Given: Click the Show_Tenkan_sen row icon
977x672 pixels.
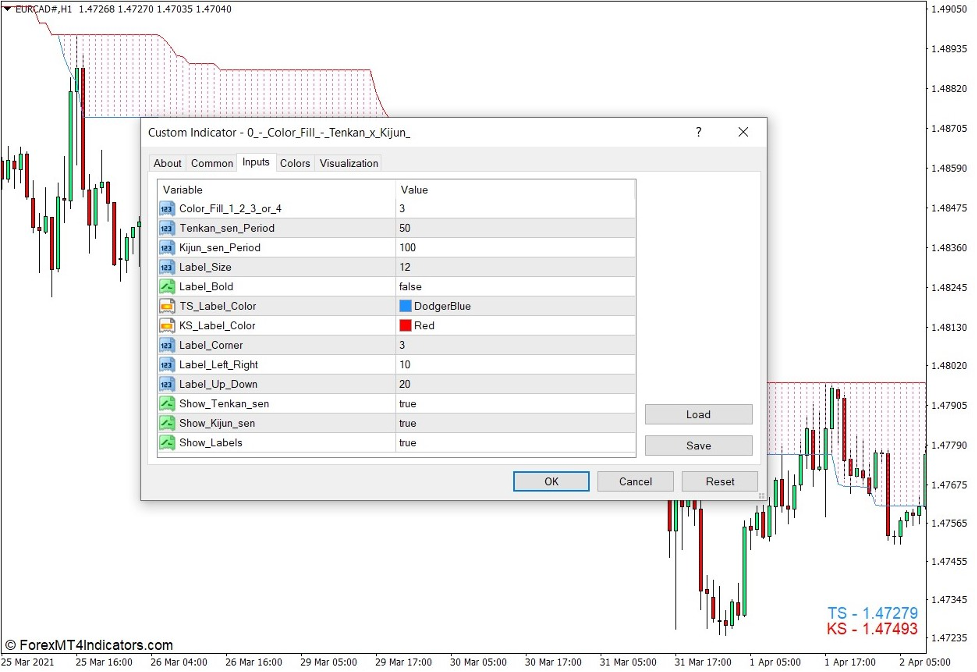Looking at the screenshot, I should coord(167,404).
